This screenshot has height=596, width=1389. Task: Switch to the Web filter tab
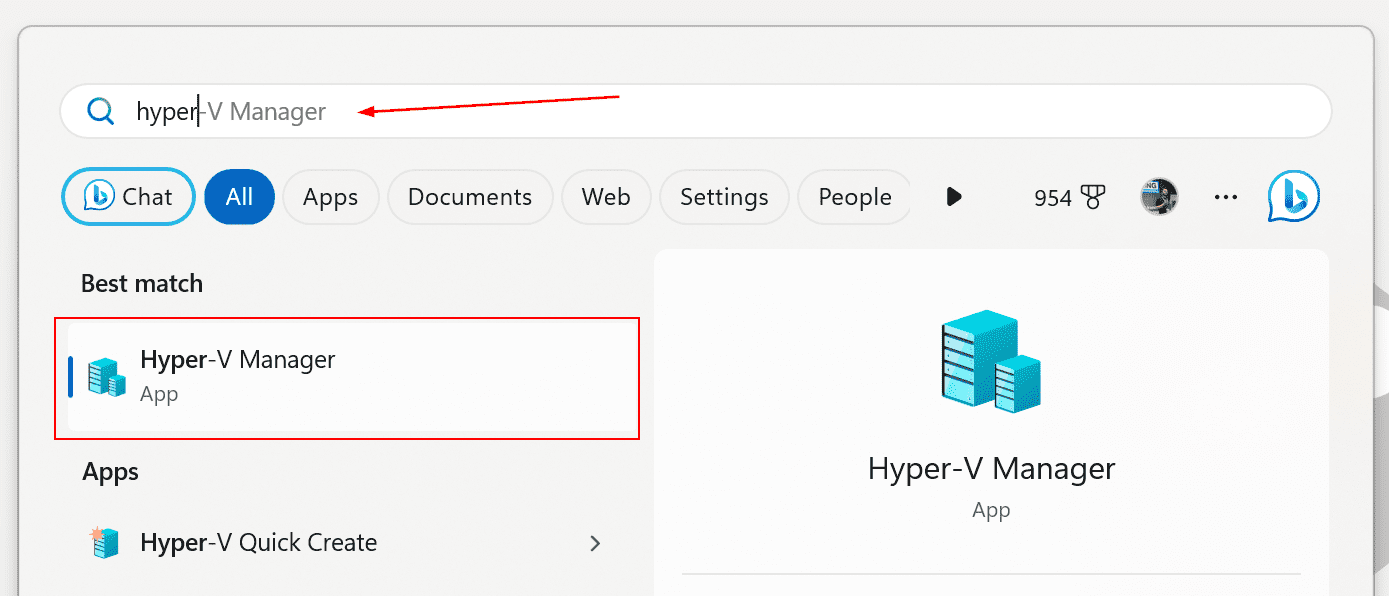click(606, 197)
